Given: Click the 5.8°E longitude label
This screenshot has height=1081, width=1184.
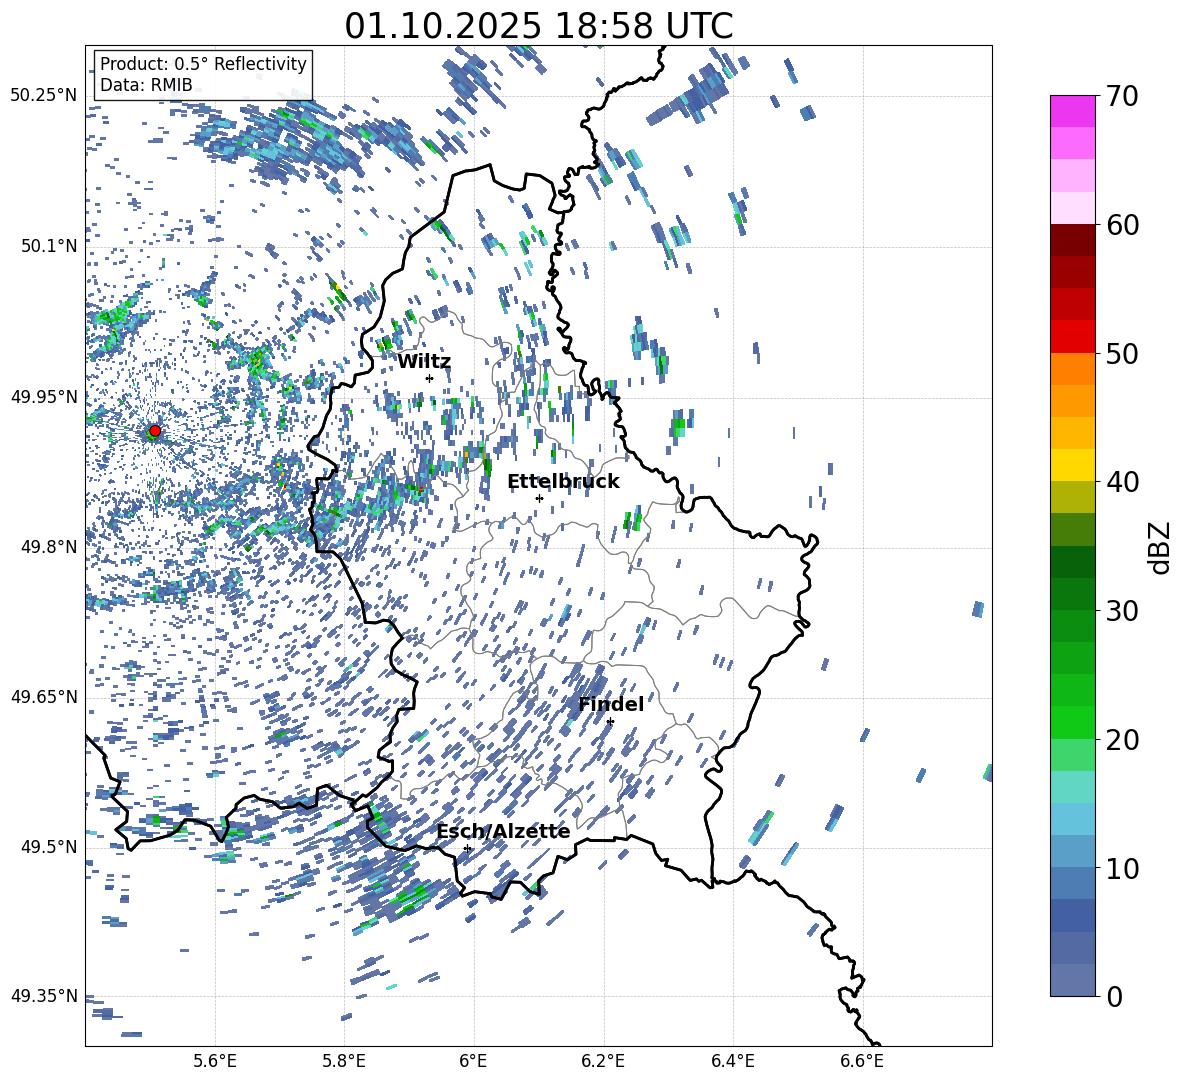Looking at the screenshot, I should 344,1061.
